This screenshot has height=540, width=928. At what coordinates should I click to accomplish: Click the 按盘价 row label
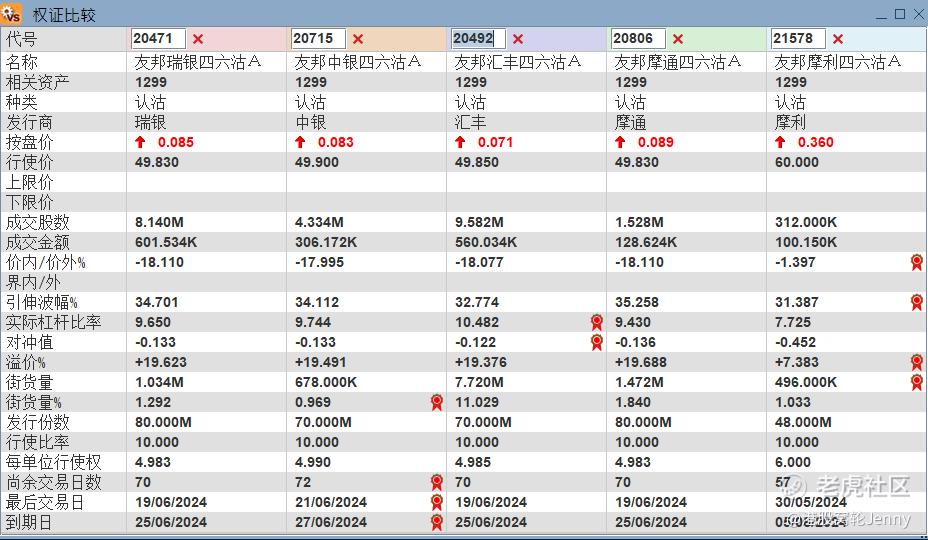point(30,142)
